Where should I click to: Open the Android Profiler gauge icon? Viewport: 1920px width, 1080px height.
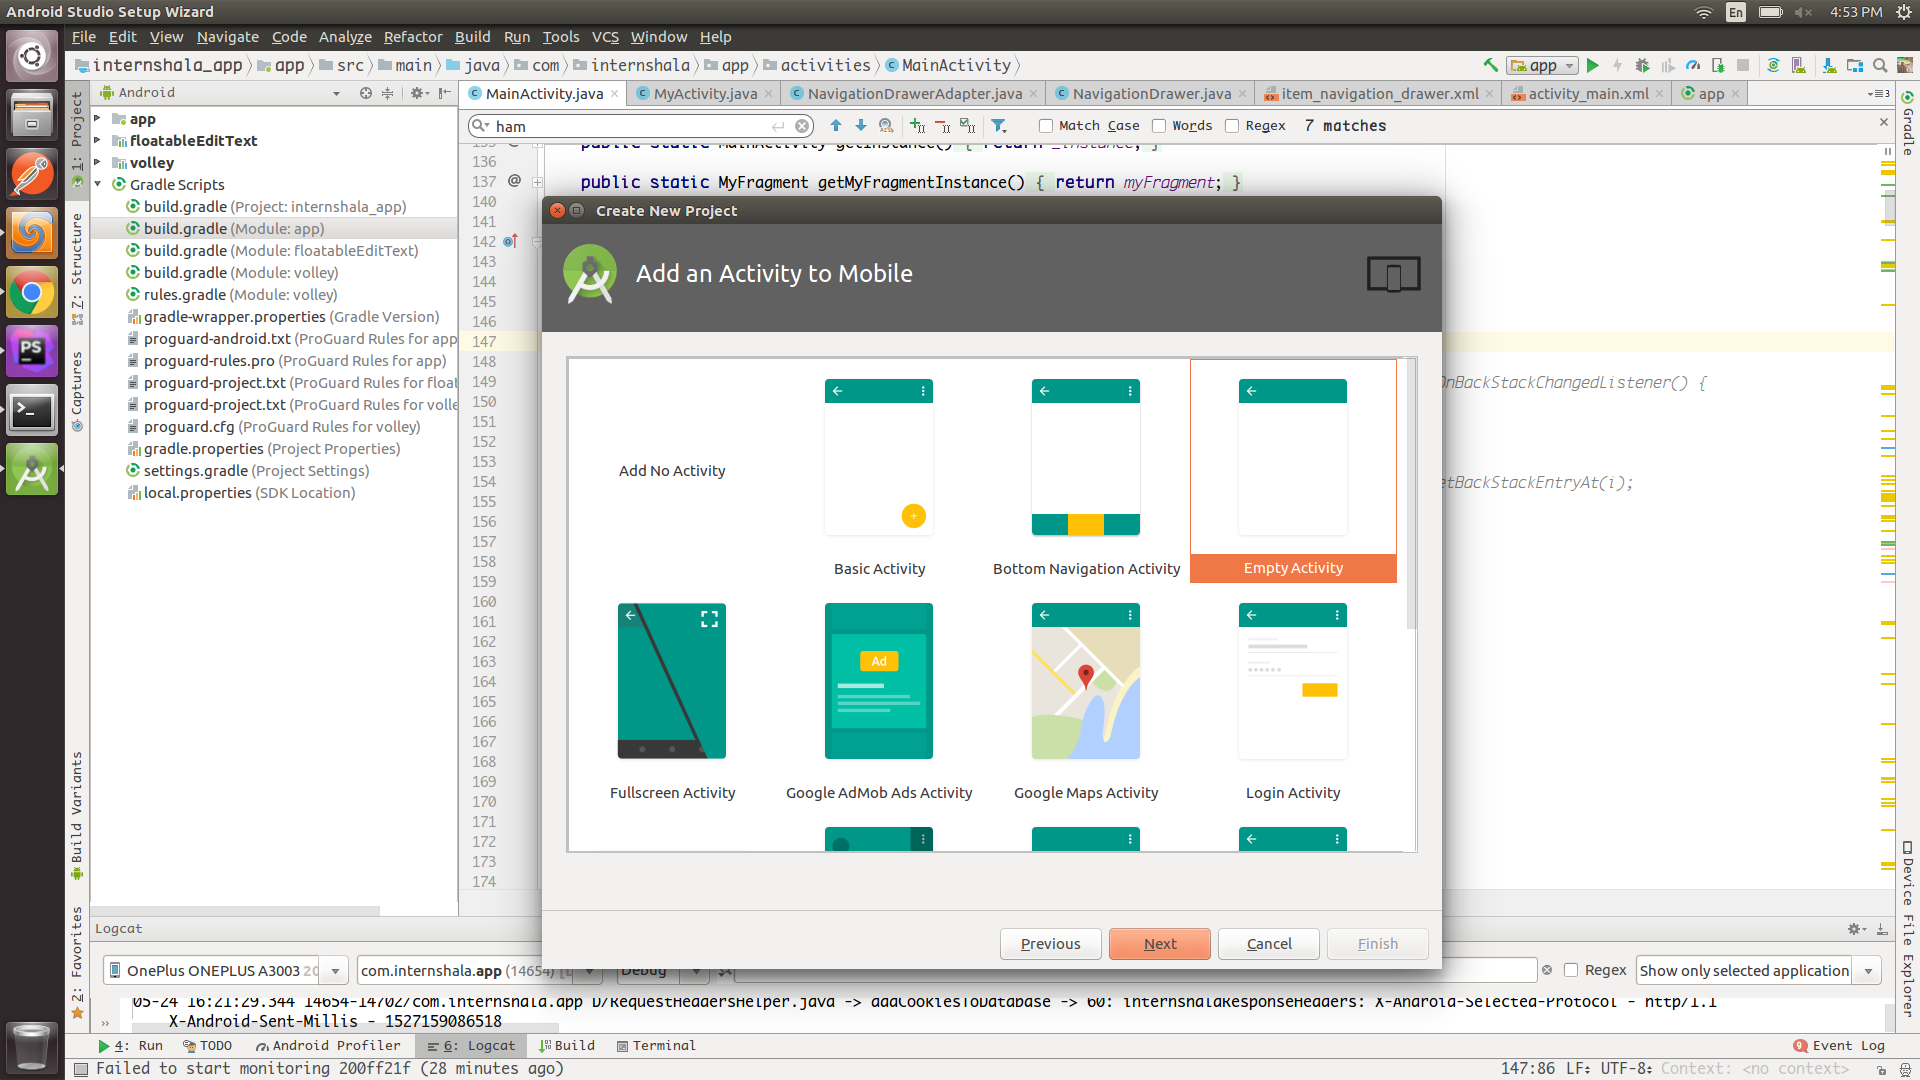[1693, 65]
